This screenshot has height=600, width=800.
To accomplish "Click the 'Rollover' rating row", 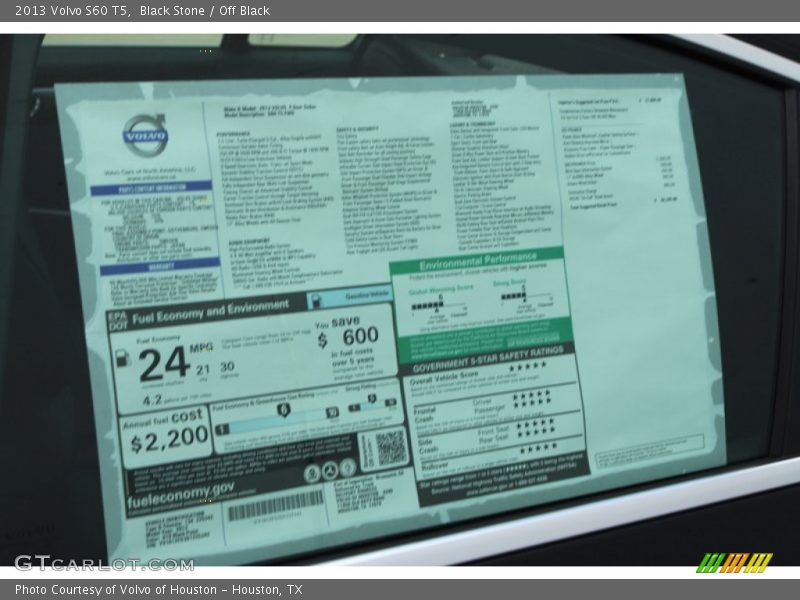I will [500, 456].
